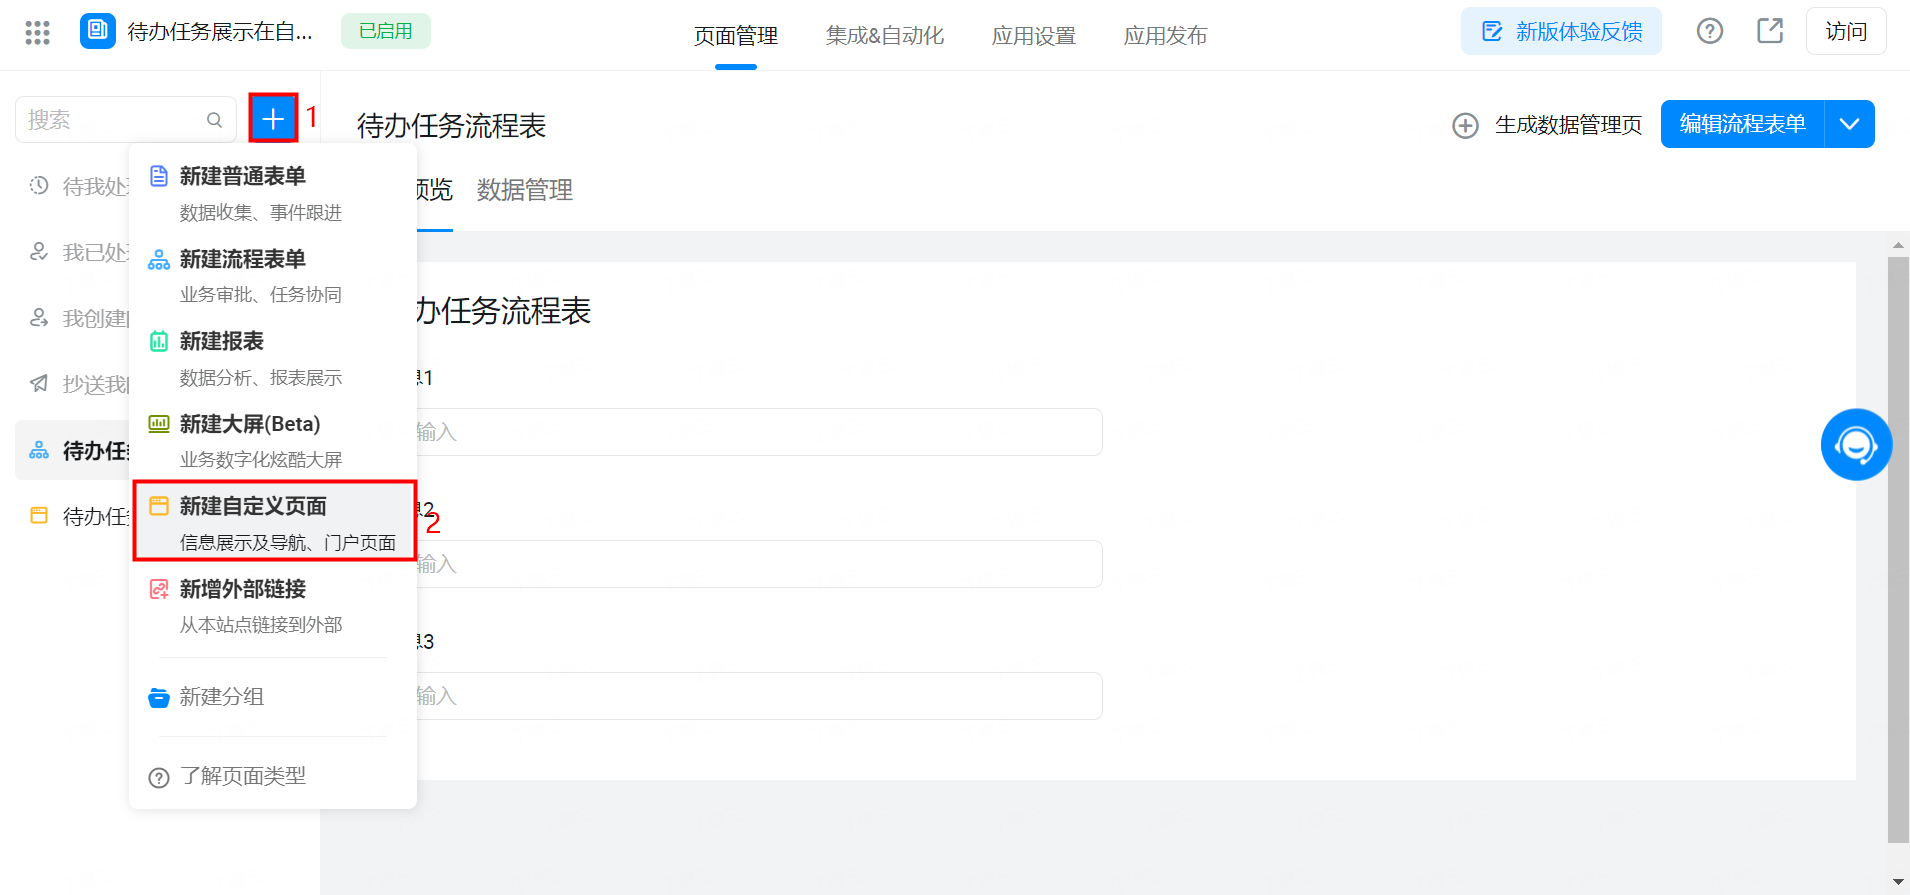Select 新建自定义页面 menu entry
This screenshot has height=895, width=1910.
tap(274, 521)
